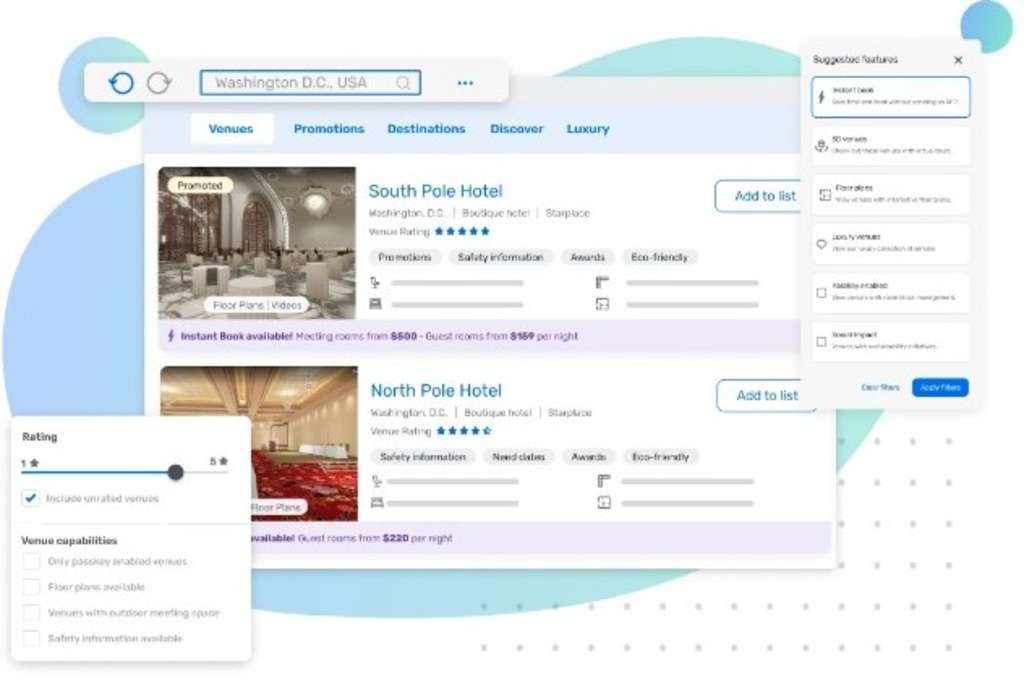Open the three-dot more options menu
The width and height of the screenshot is (1024, 682).
[465, 83]
